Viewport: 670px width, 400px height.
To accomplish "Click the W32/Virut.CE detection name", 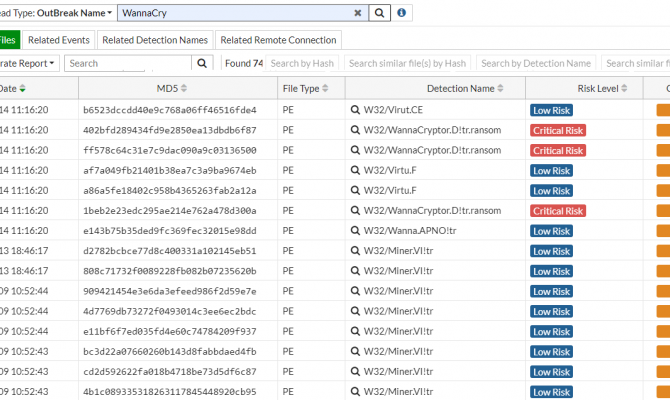I will (393, 110).
